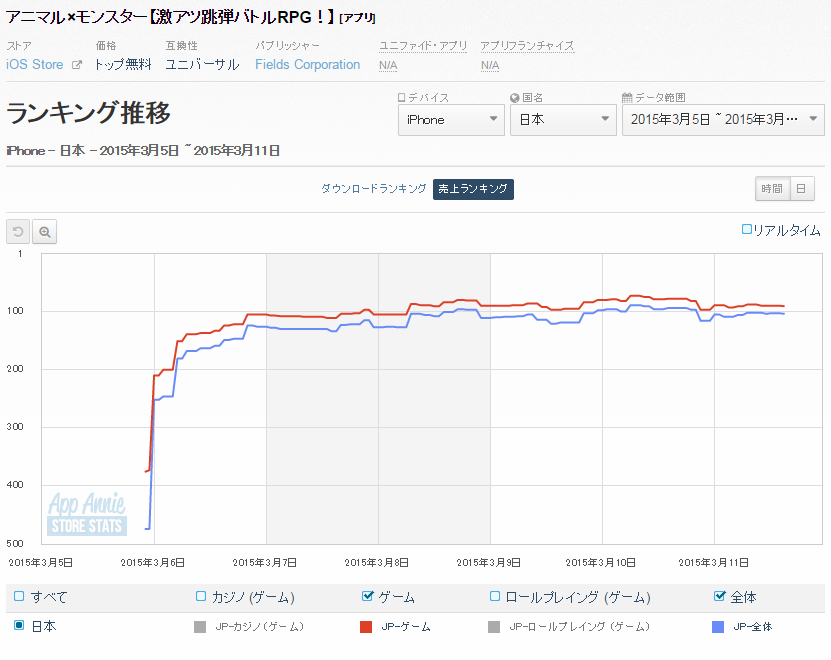Check the すべて checkbox
Viewport: 831px width, 660px height.
tap(19, 597)
